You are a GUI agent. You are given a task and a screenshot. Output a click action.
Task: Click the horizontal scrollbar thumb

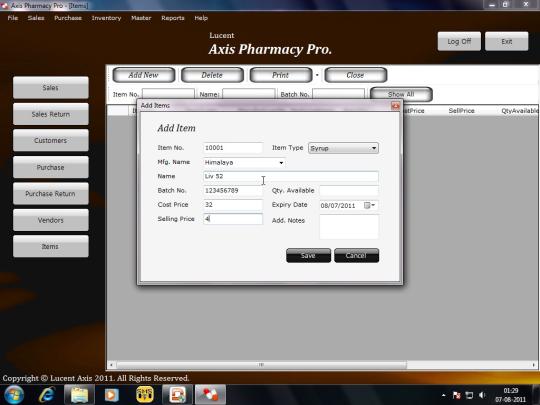click(x=261, y=365)
